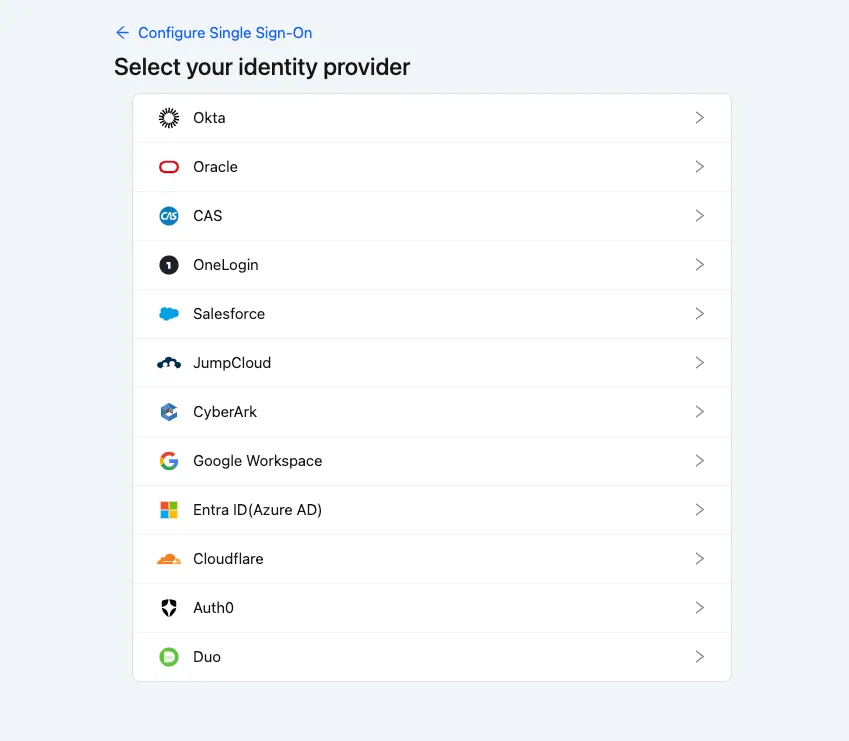Image resolution: width=849 pixels, height=741 pixels.
Task: Click the Auth0 shield logo icon
Action: 169,608
